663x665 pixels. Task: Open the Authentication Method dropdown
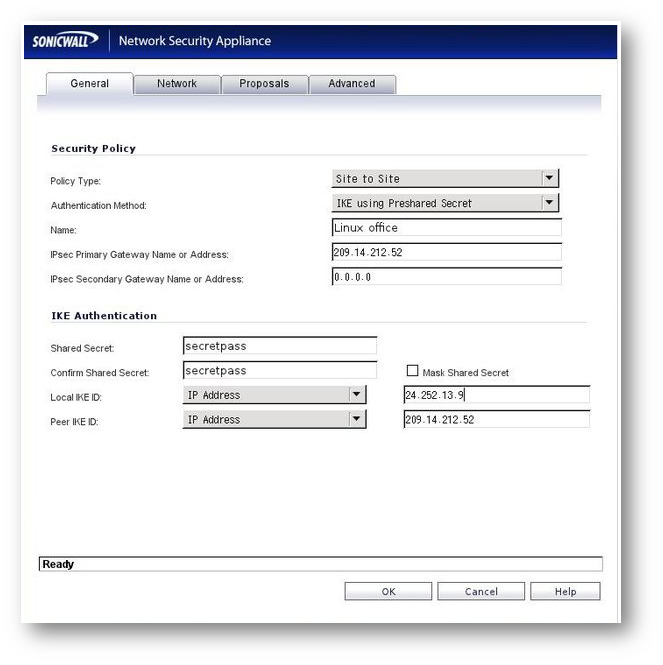tap(445, 203)
